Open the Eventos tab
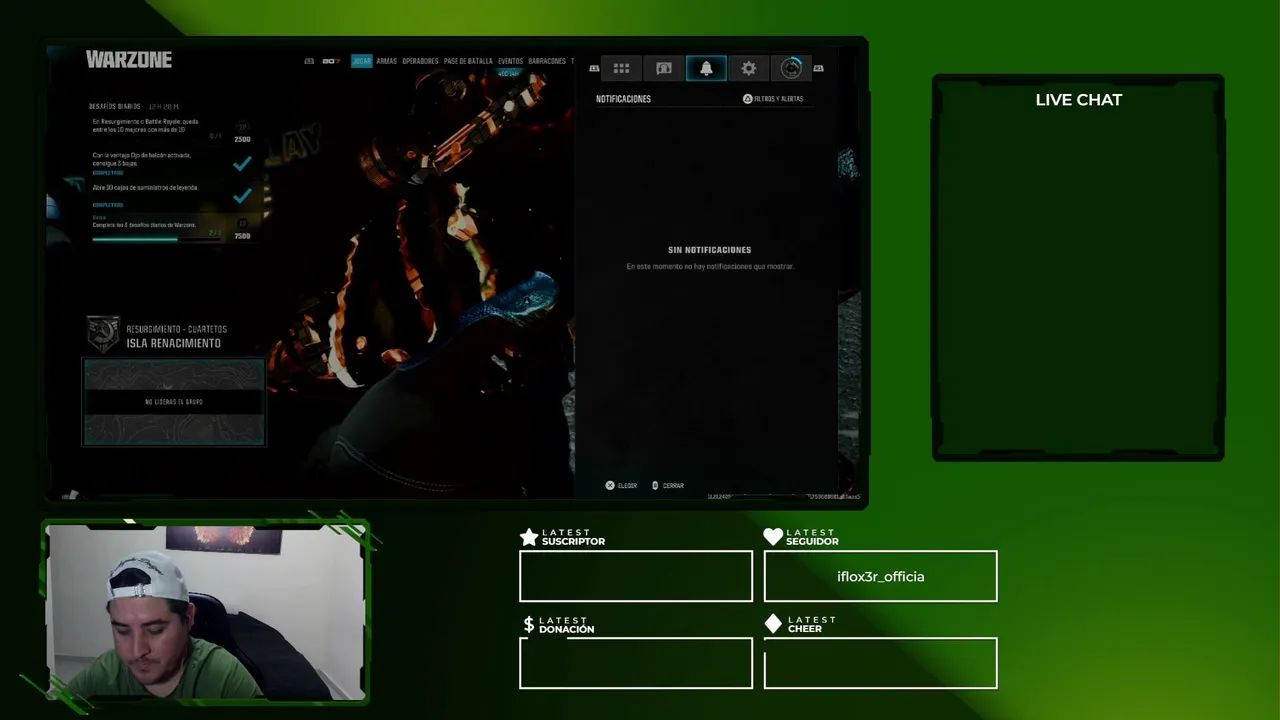This screenshot has height=720, width=1280. click(510, 61)
